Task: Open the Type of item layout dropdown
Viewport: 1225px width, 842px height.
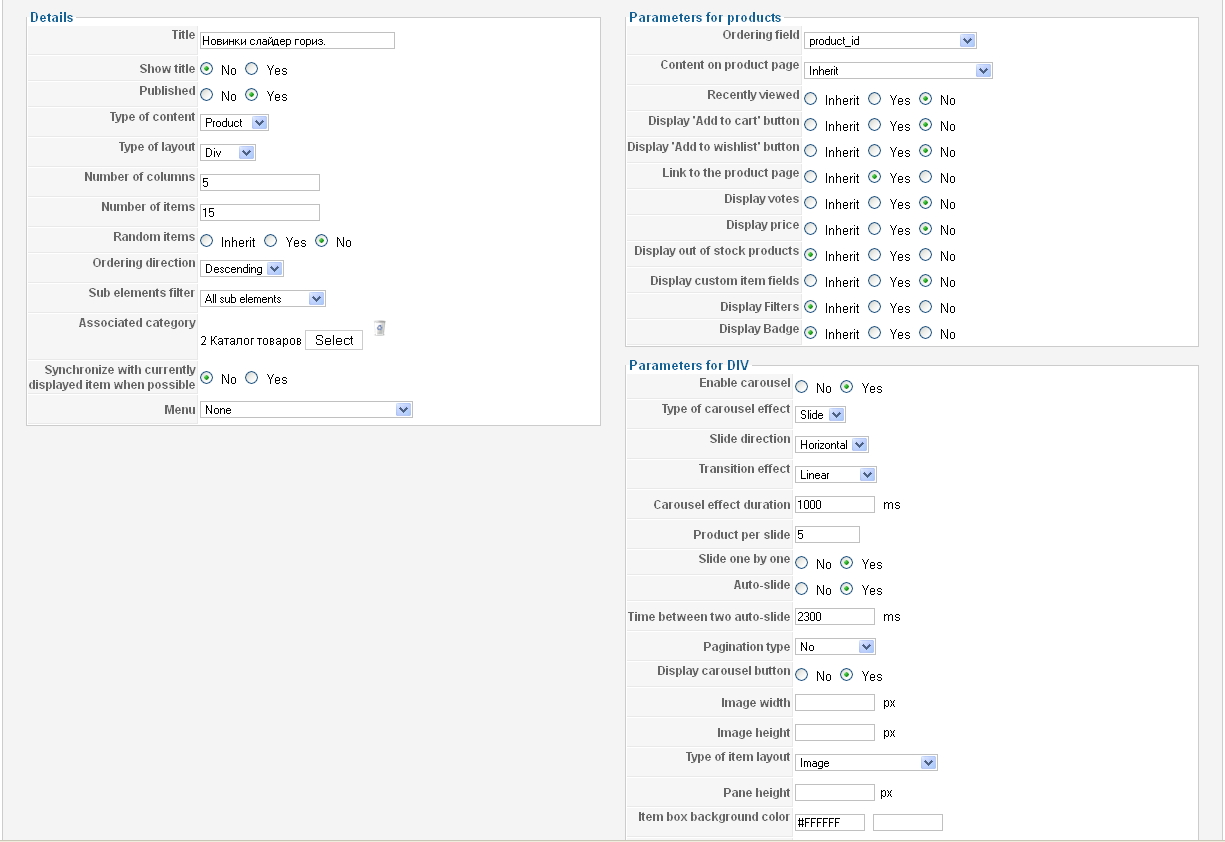Action: pyautogui.click(x=866, y=763)
